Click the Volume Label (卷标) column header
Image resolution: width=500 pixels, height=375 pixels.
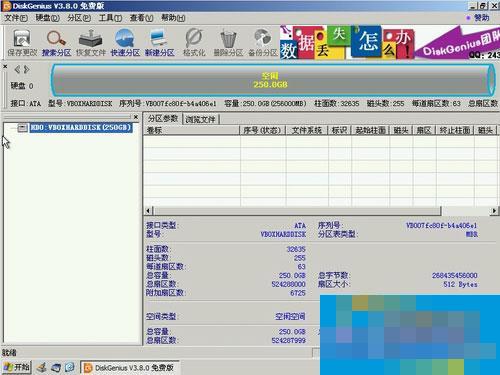pos(192,130)
